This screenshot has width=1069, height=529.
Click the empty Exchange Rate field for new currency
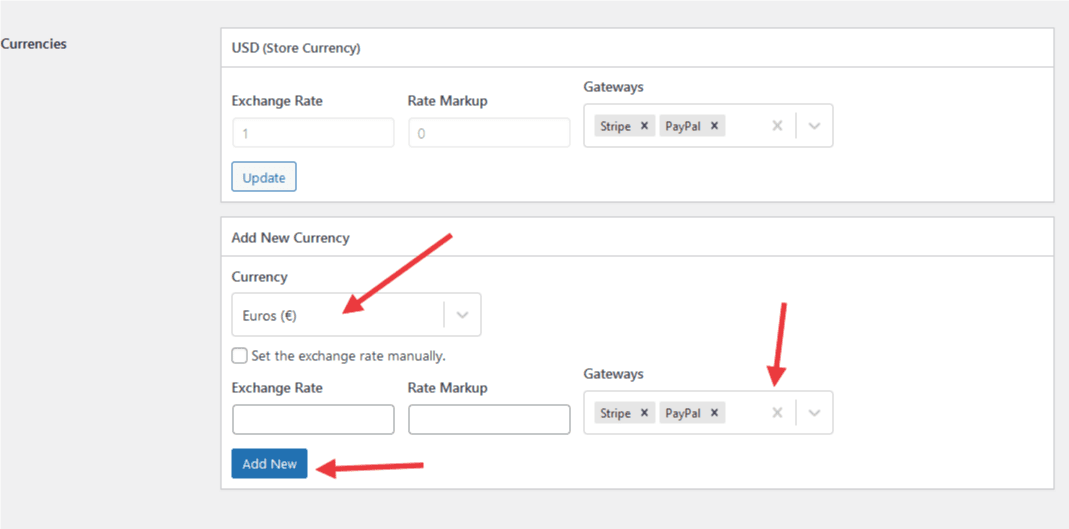click(x=313, y=419)
